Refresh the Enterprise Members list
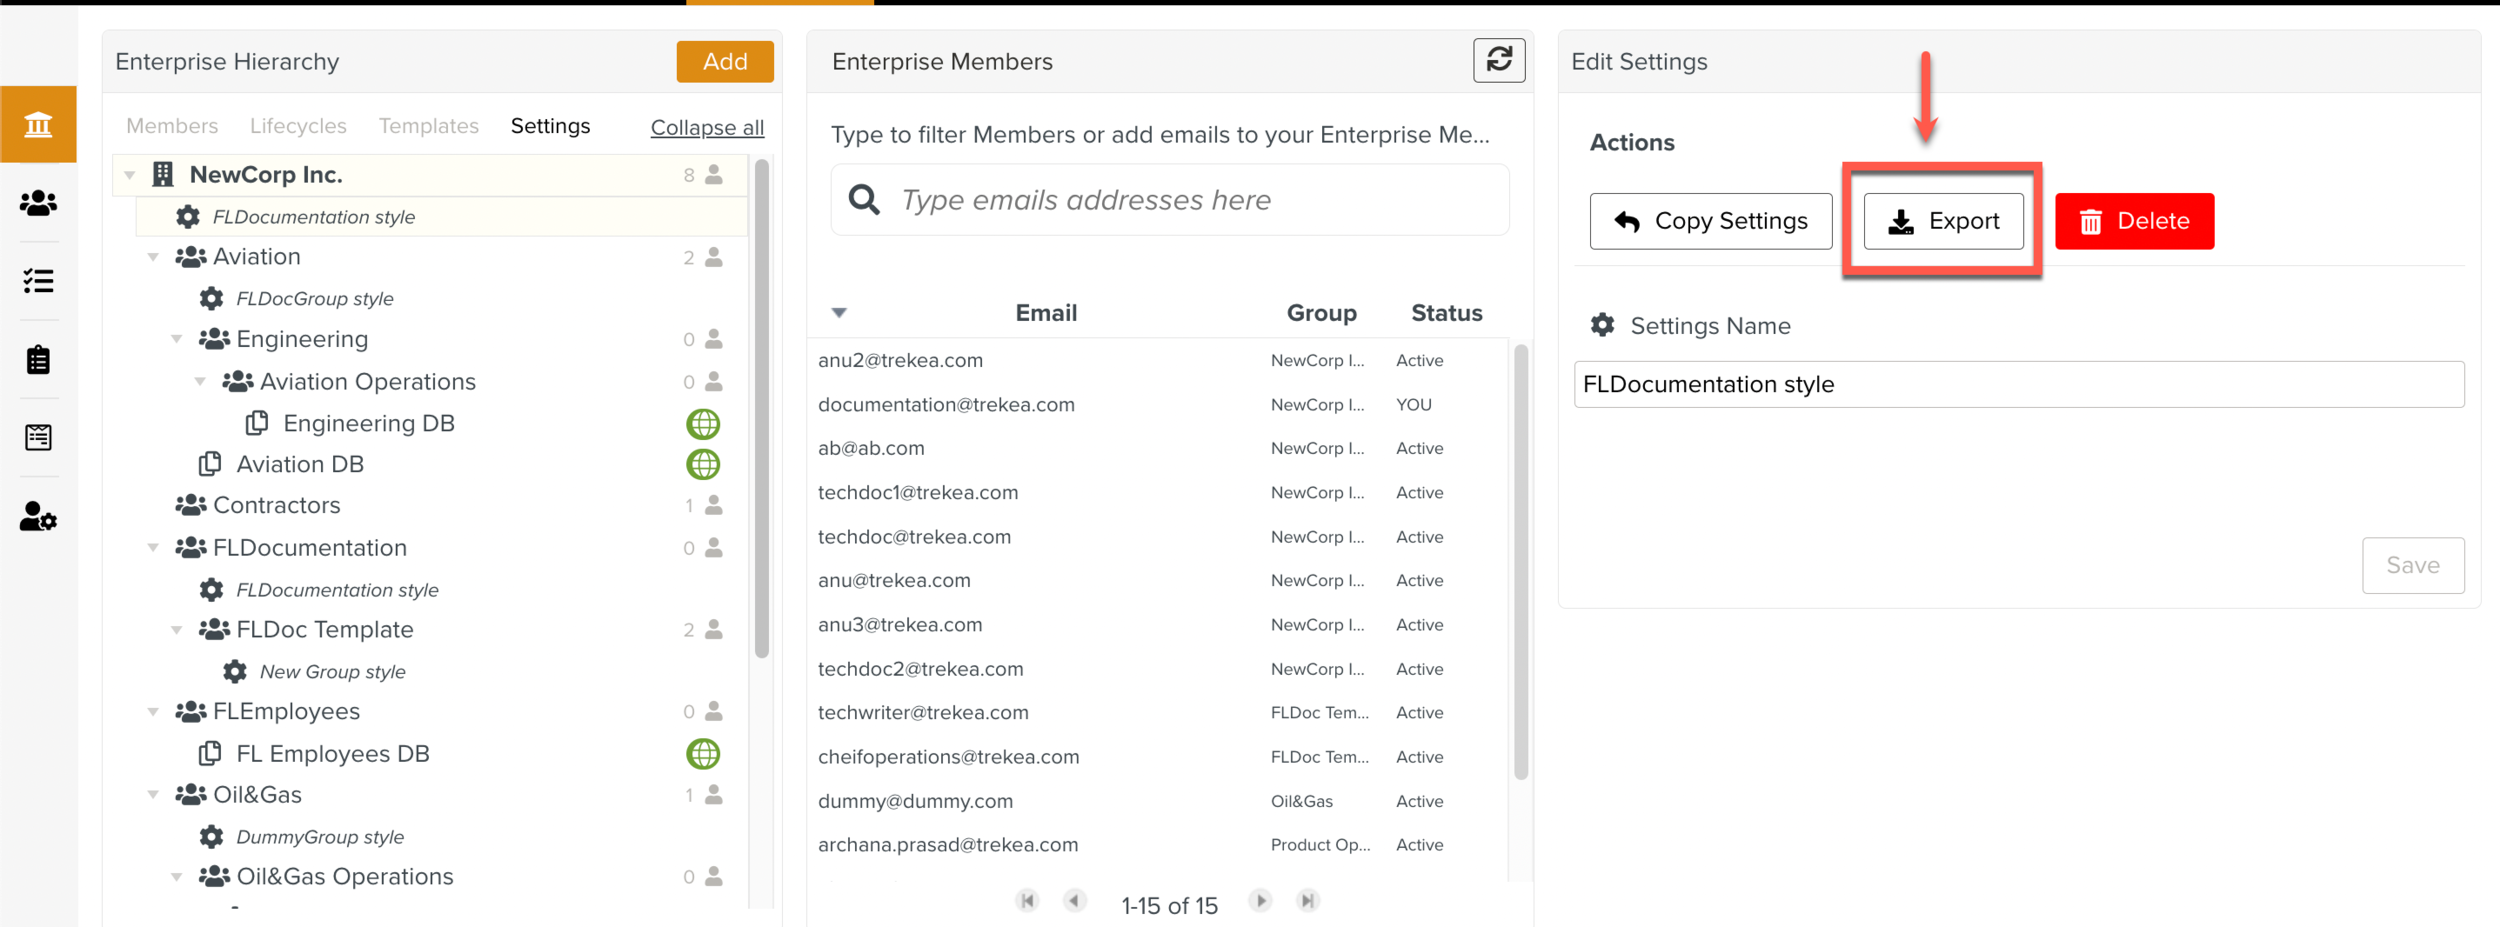The height and width of the screenshot is (927, 2500). (1498, 61)
